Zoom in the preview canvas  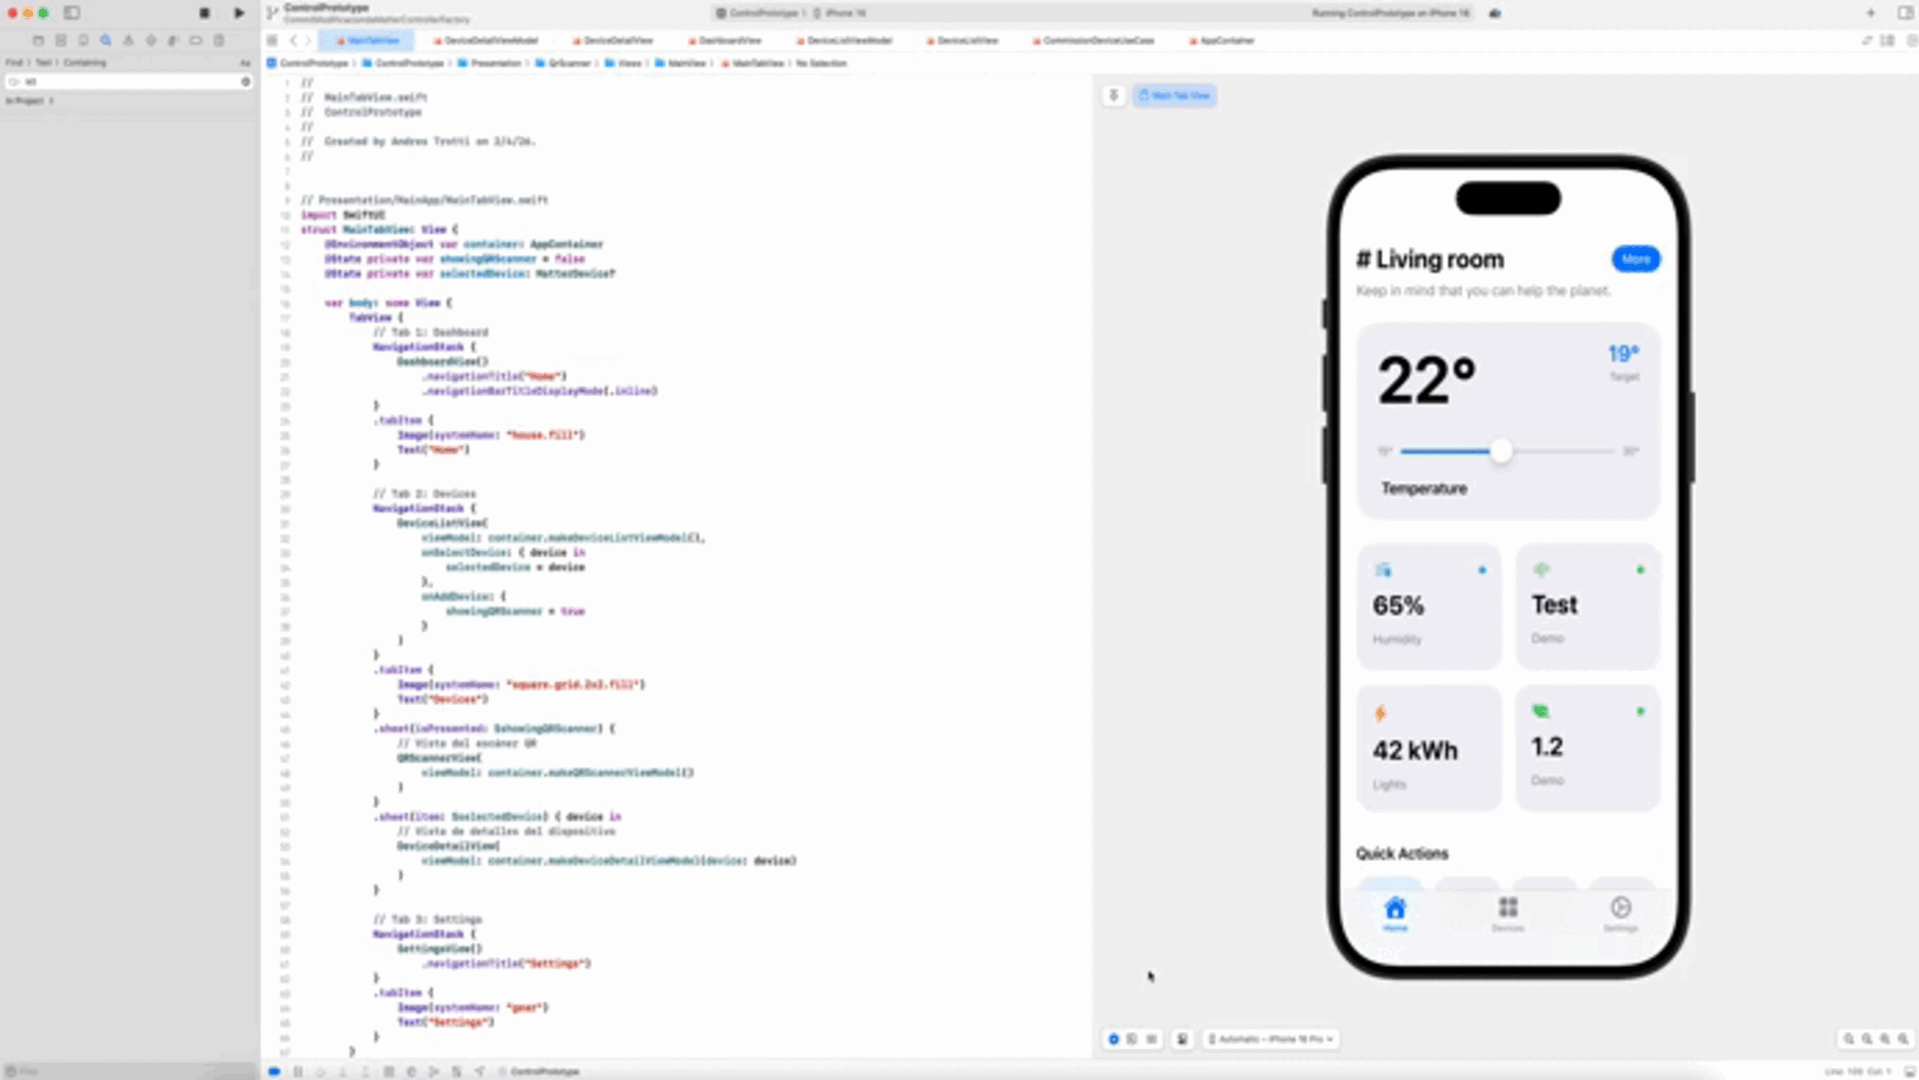(x=1903, y=1039)
